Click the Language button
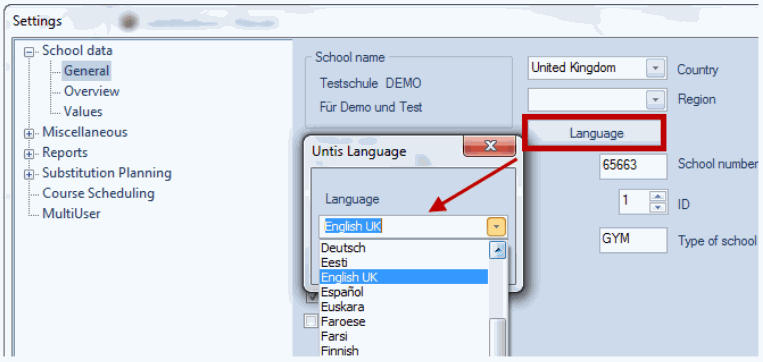The image size is (763, 362). pyautogui.click(x=596, y=133)
